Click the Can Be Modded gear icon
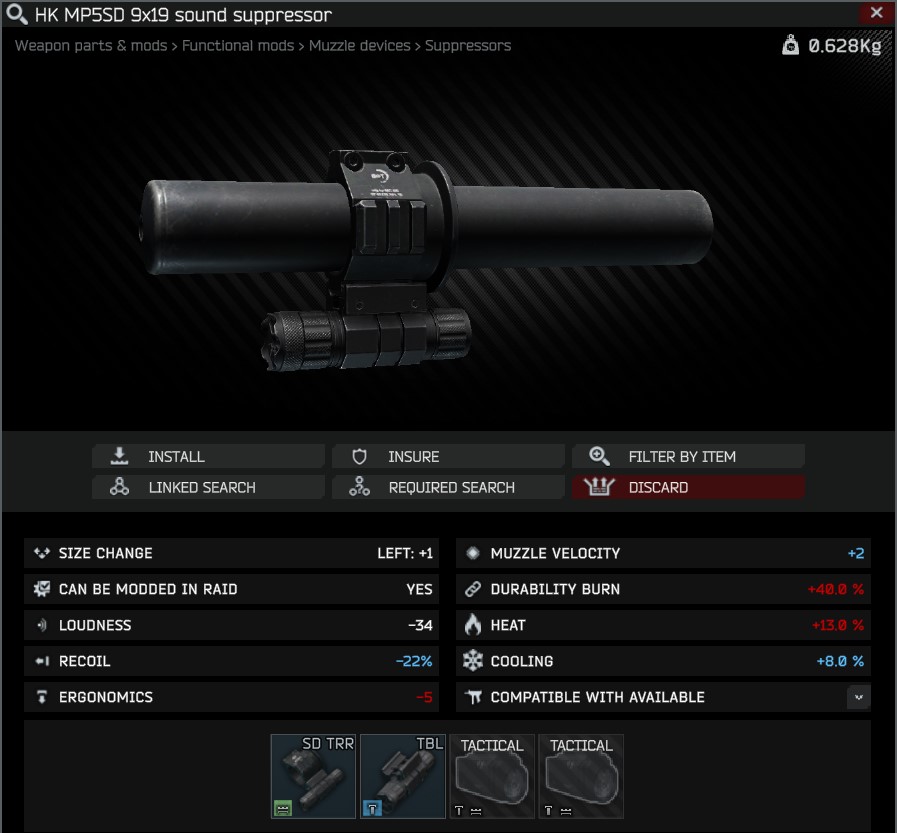The width and height of the screenshot is (897, 833). 42,589
